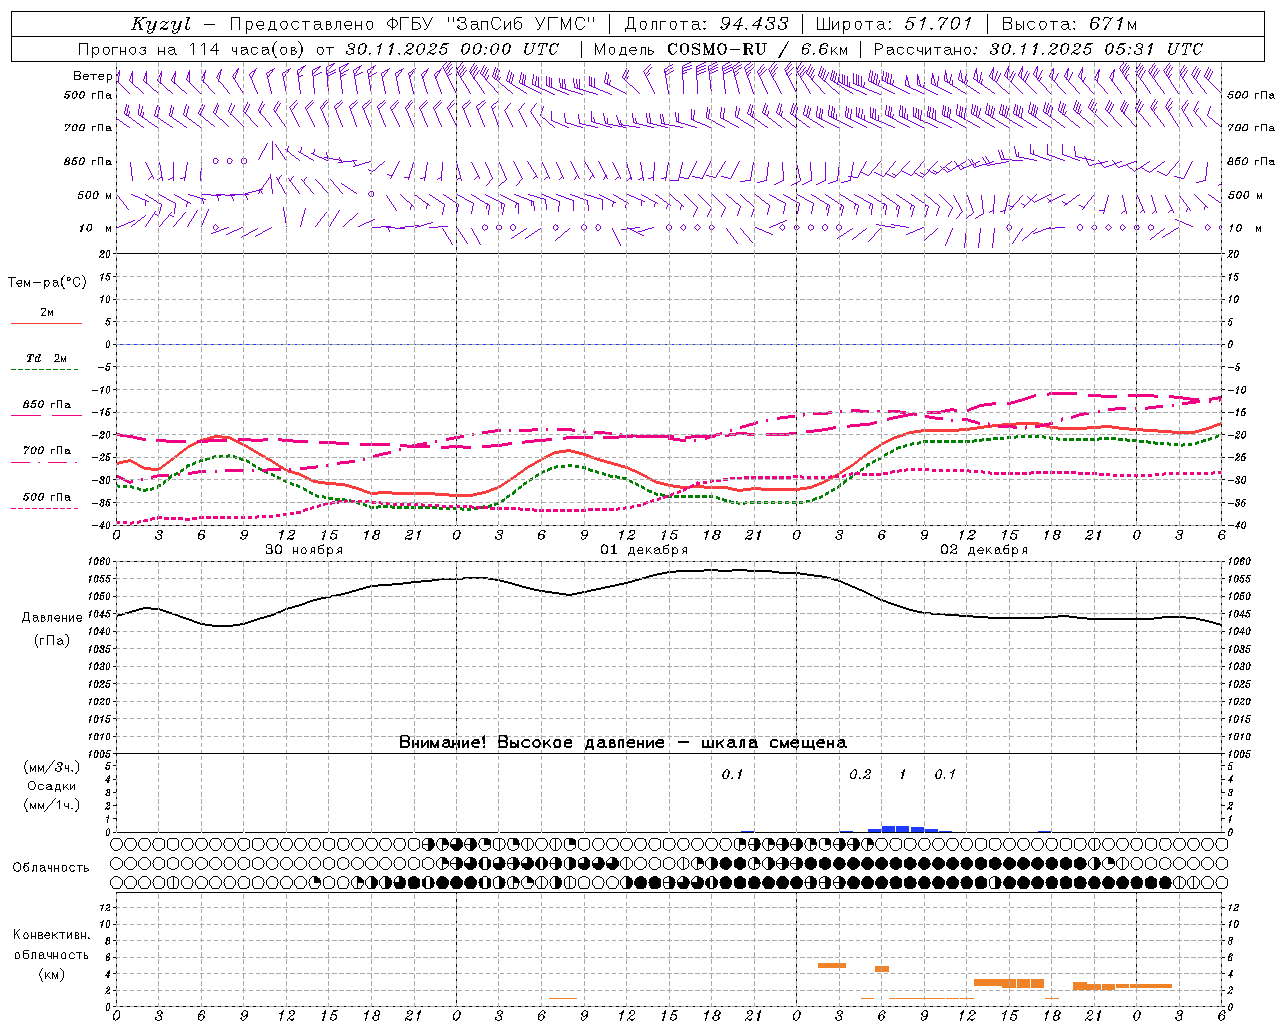Click the Модель COSMO-RU / 6.6км text
This screenshot has height=1024, width=1280.
(x=721, y=49)
